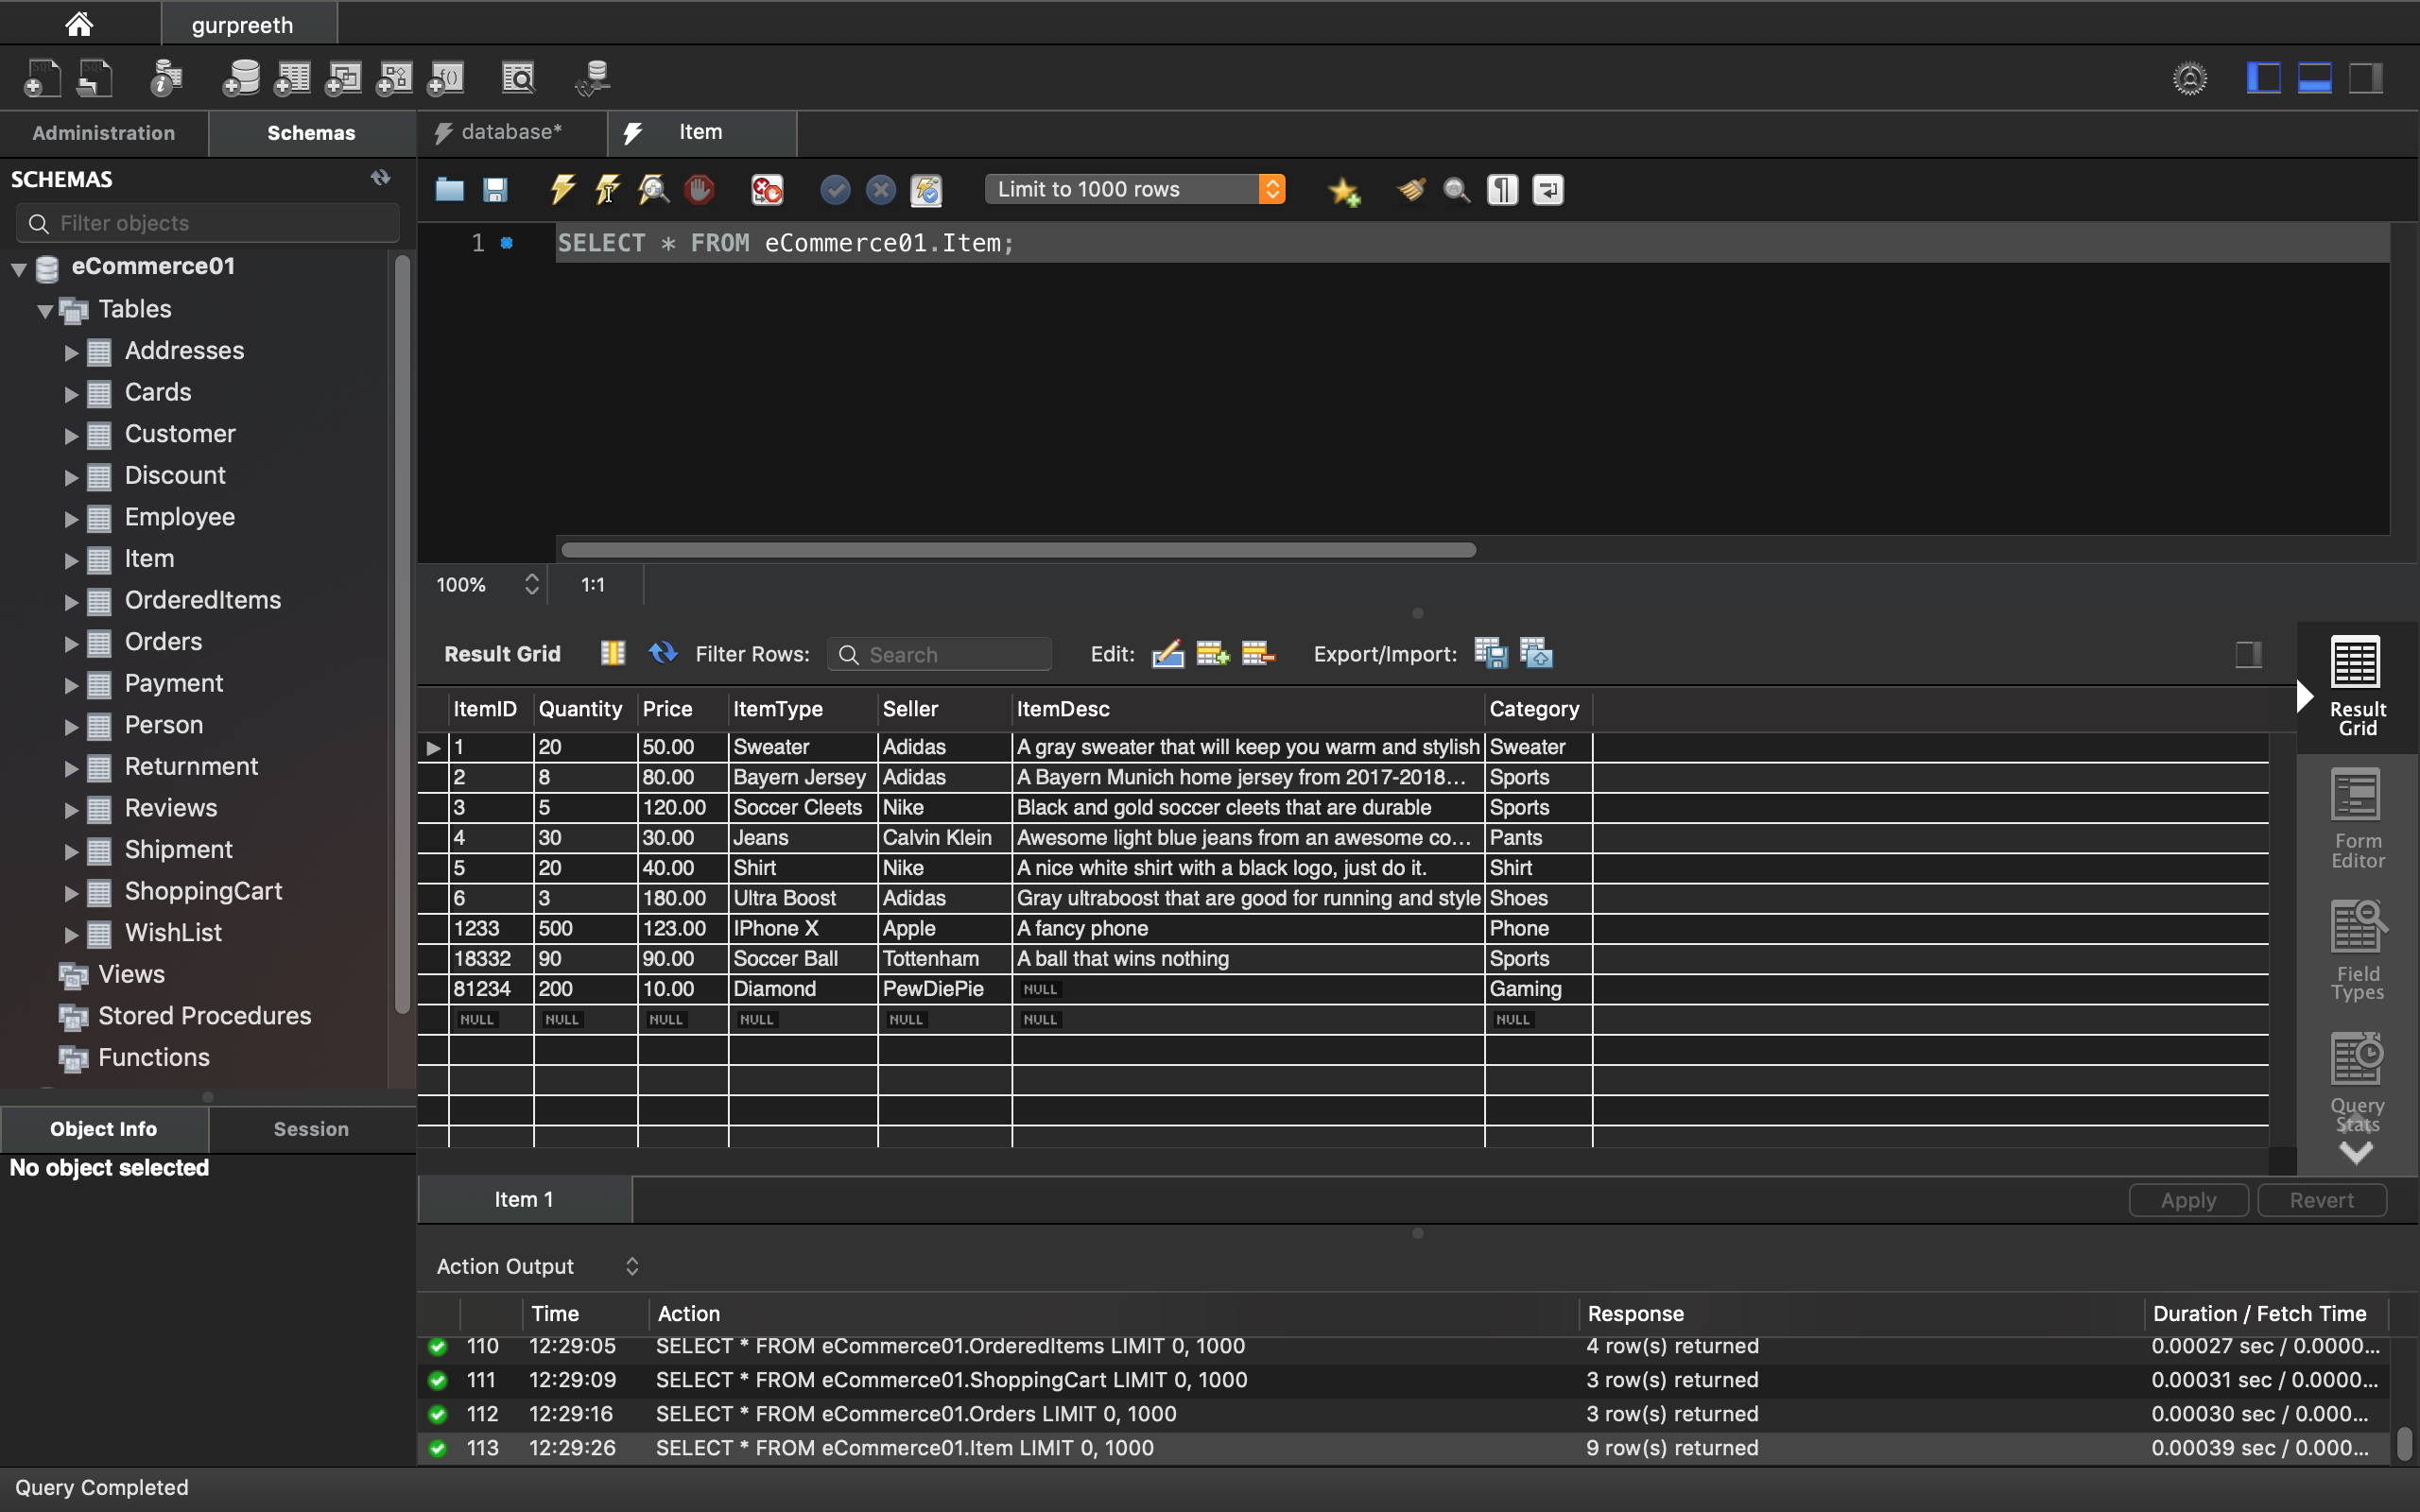2420x1512 pixels.
Task: Execute the SQL query with the lightning bolt icon
Action: pyautogui.click(x=562, y=189)
